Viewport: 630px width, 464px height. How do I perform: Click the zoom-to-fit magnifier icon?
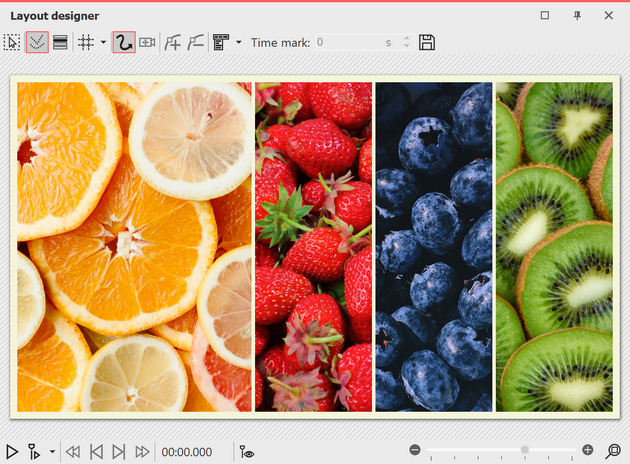pyautogui.click(x=613, y=451)
